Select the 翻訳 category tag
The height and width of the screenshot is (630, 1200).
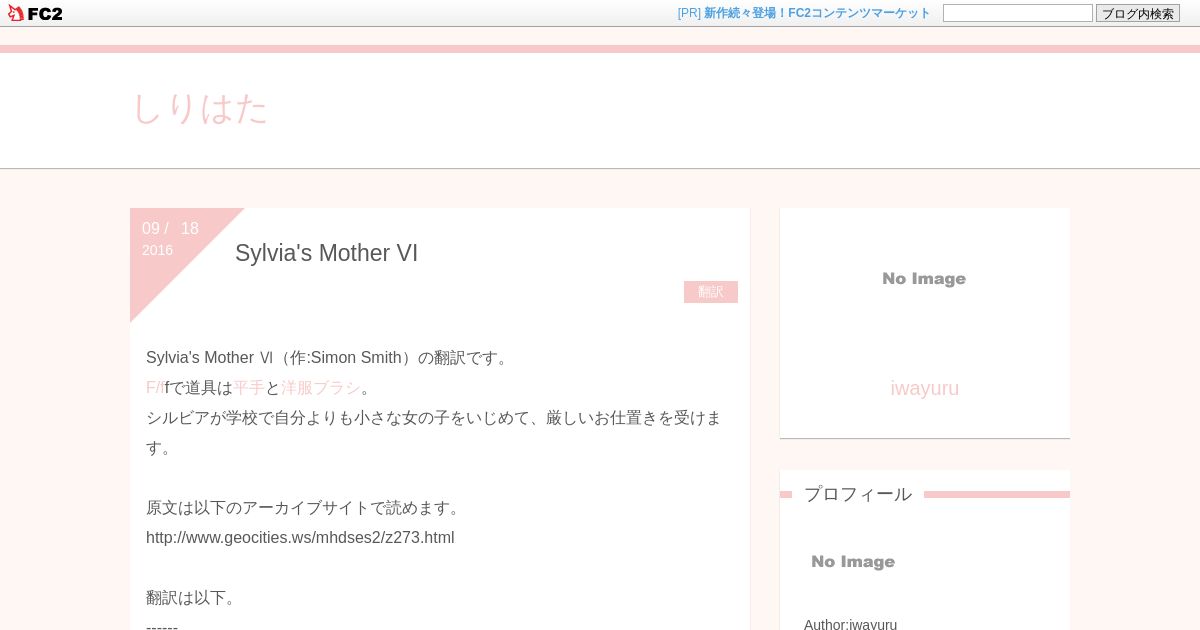[x=711, y=292]
